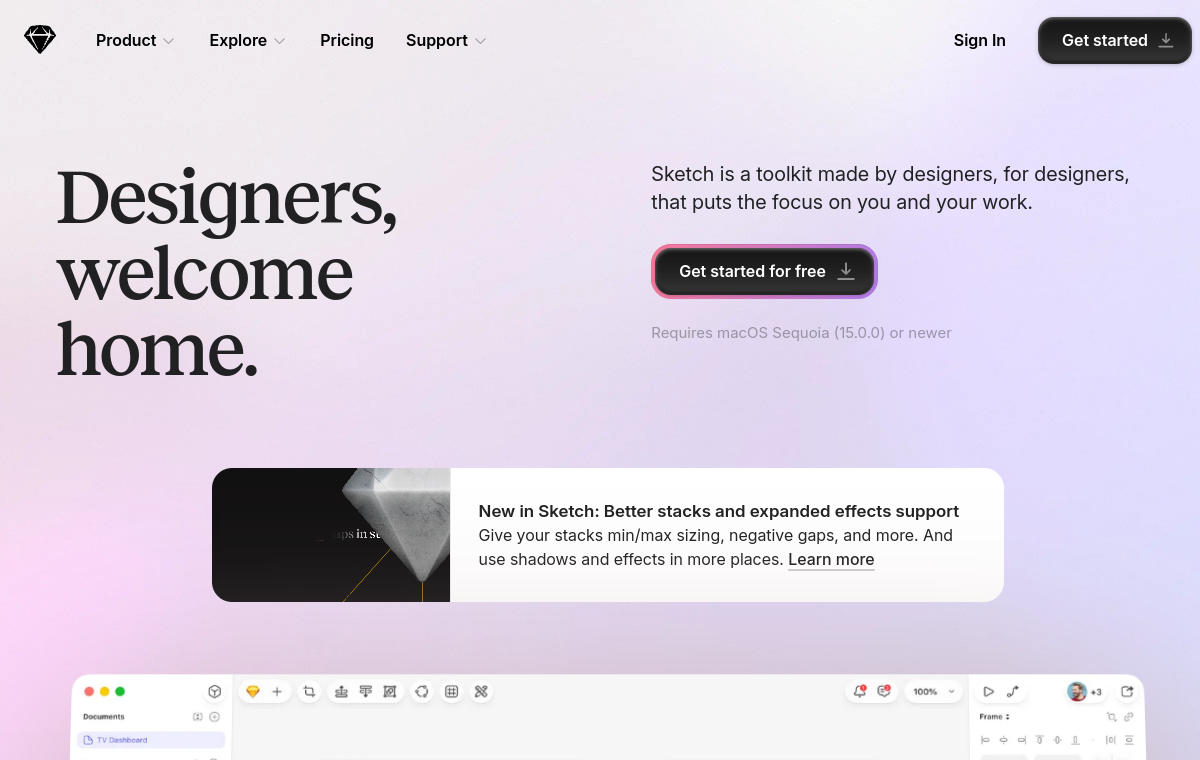Go to the Pricing page
Image resolution: width=1200 pixels, height=760 pixels.
[x=347, y=40]
